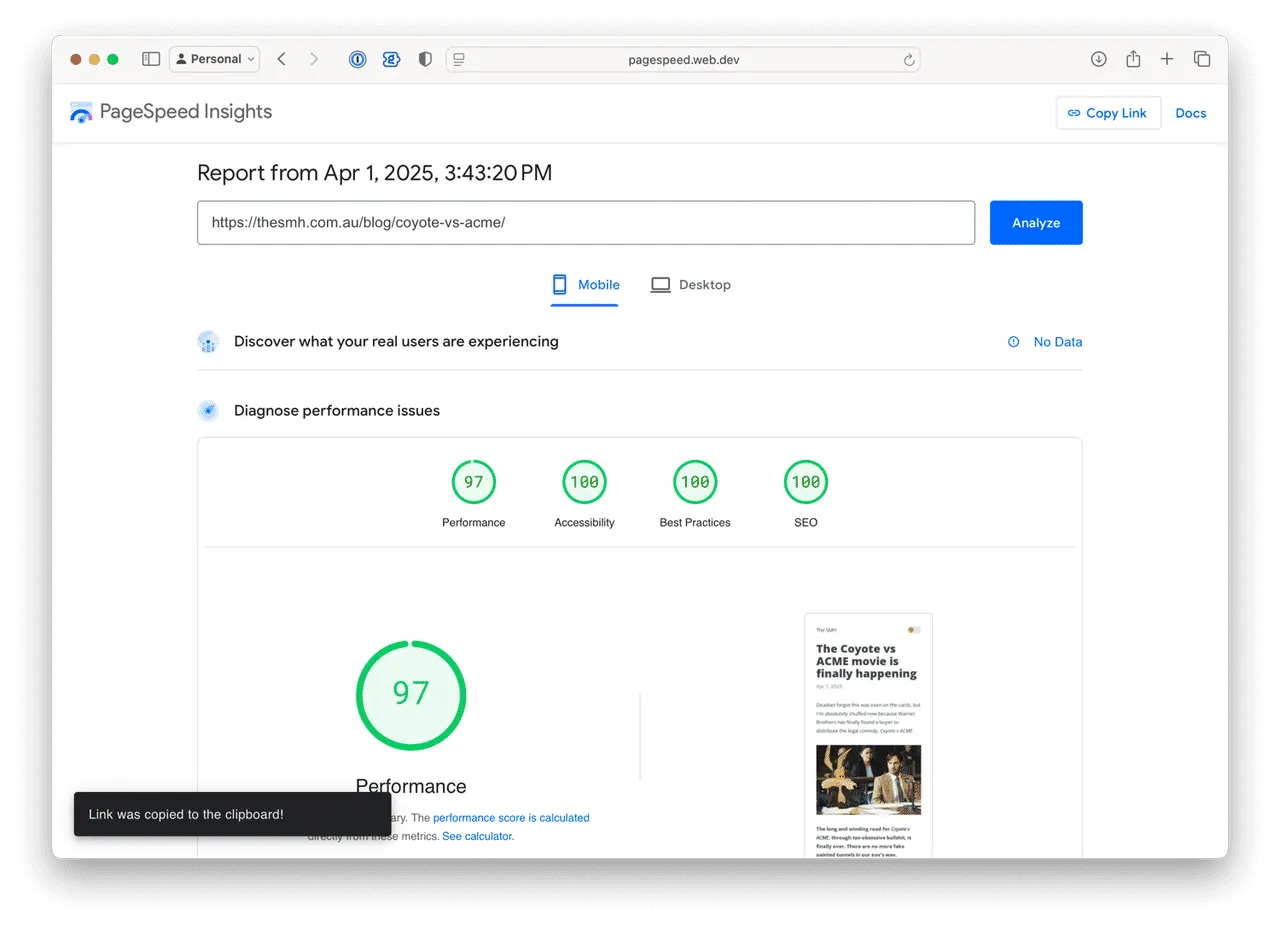Switch to the Desktop tab
The width and height of the screenshot is (1280, 927).
pos(690,285)
